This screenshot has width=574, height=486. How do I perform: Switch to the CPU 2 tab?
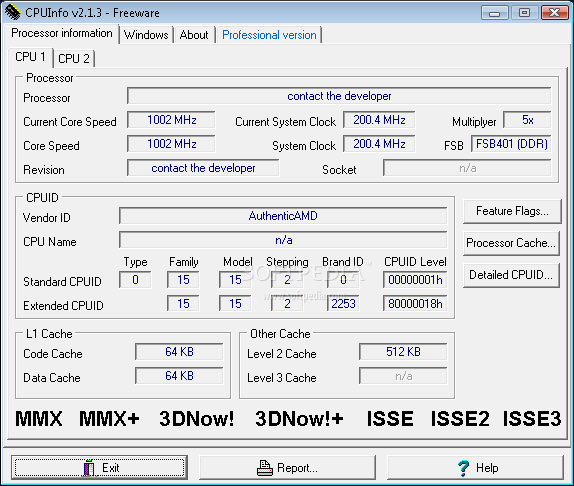[74, 59]
